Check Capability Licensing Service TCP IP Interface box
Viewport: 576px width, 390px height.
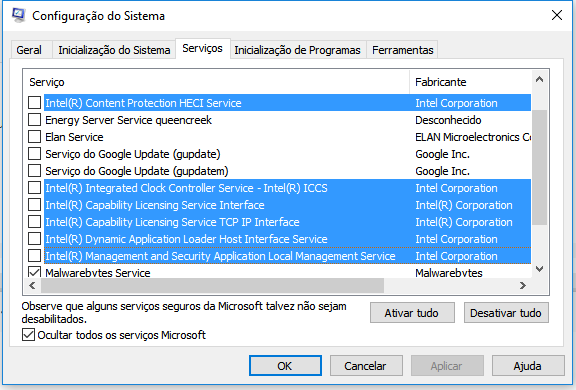pyautogui.click(x=35, y=222)
